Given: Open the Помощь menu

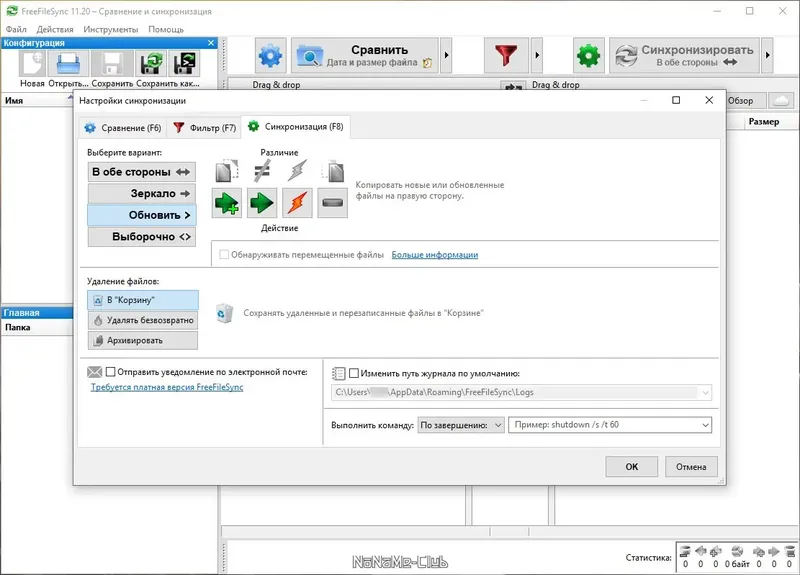Looking at the screenshot, I should (166, 29).
